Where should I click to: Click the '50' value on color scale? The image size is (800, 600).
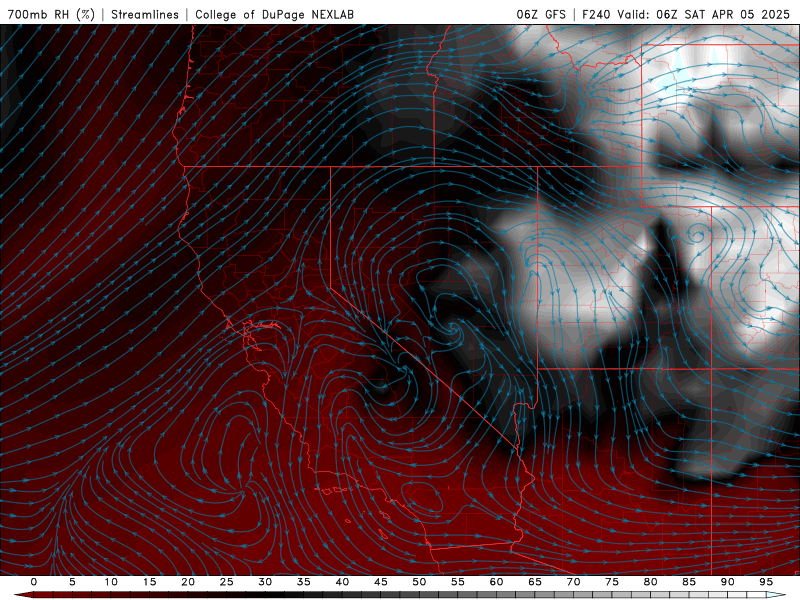coord(419,582)
